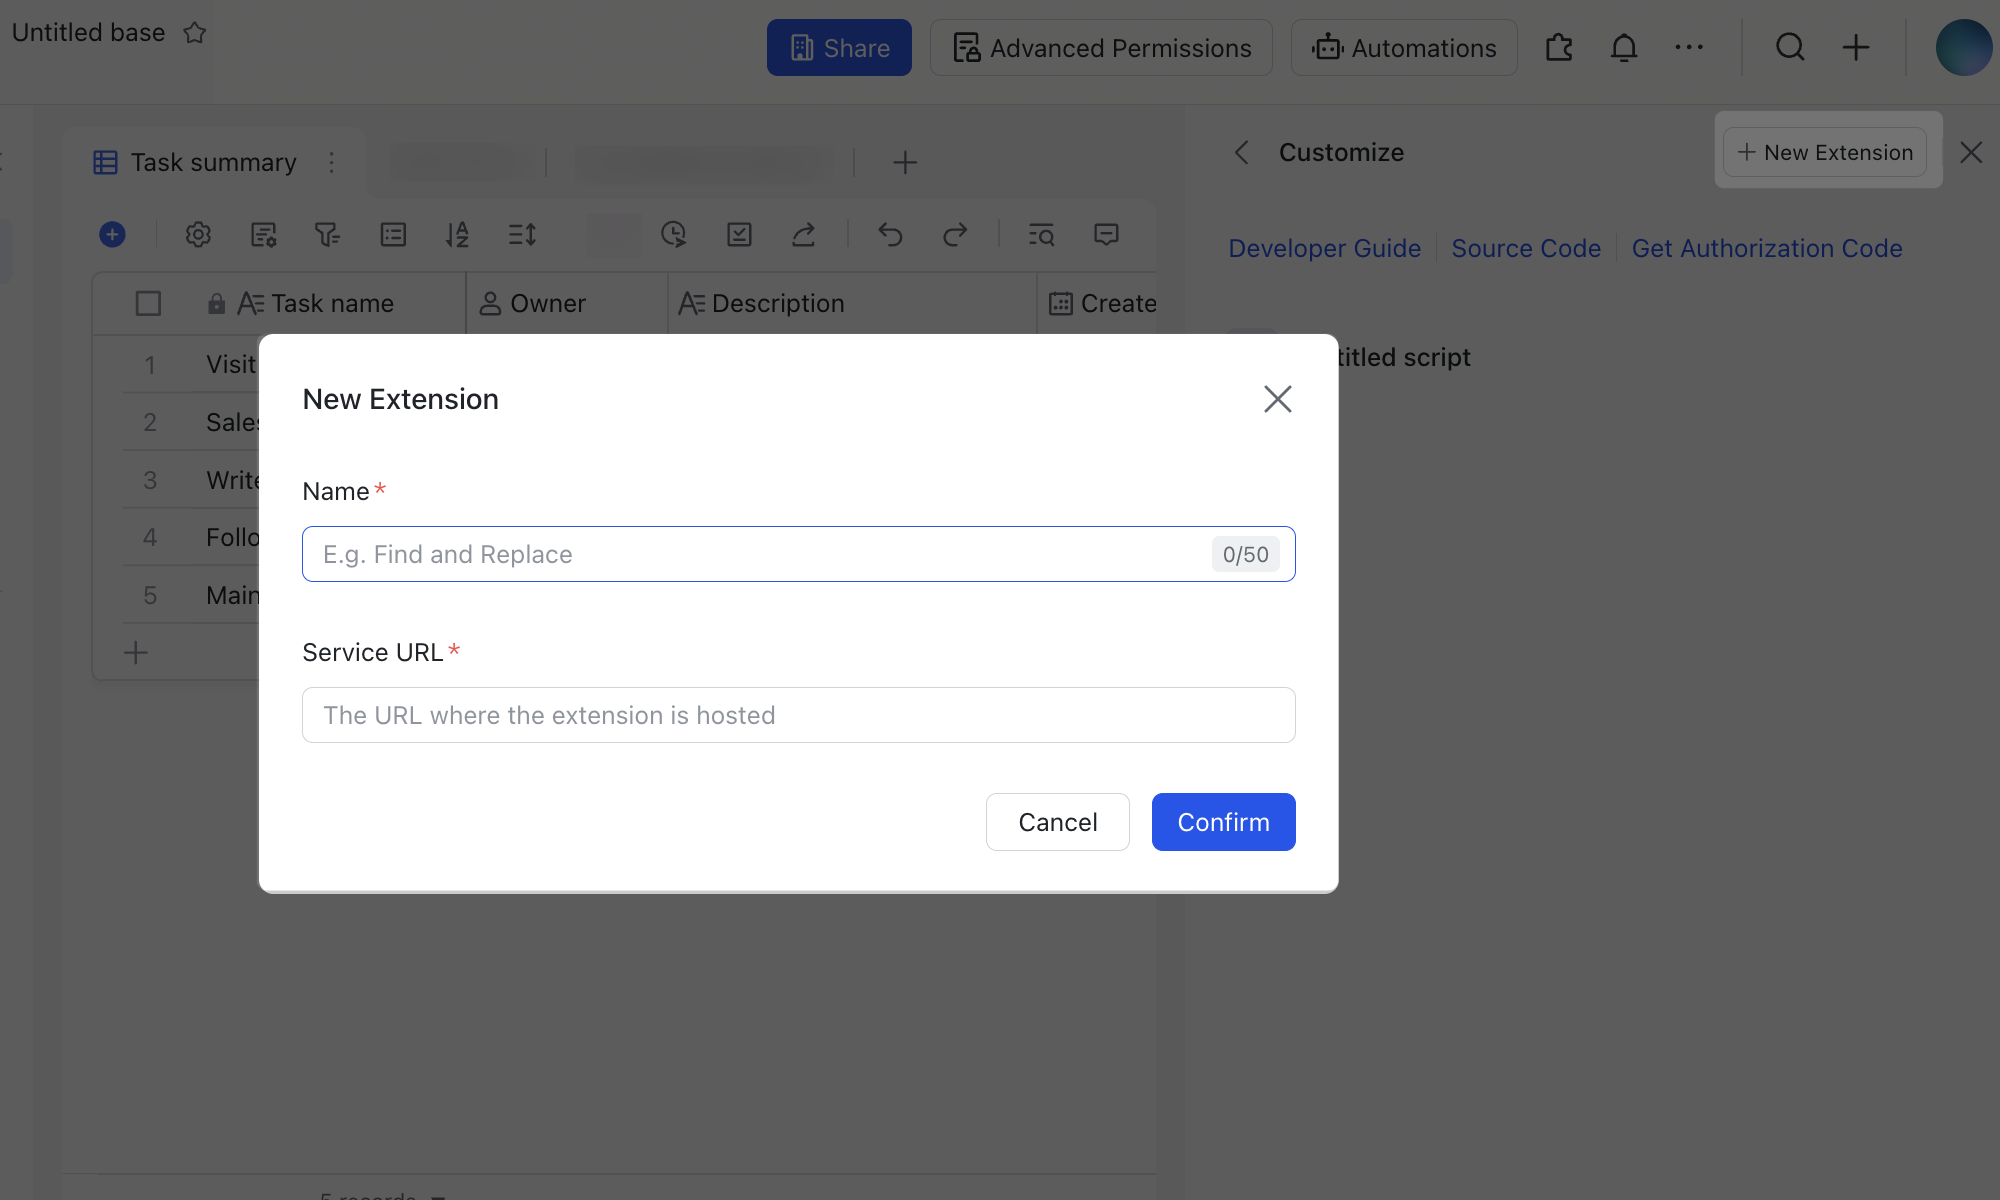Open the version history clock icon
The width and height of the screenshot is (2000, 1200).
[674, 234]
